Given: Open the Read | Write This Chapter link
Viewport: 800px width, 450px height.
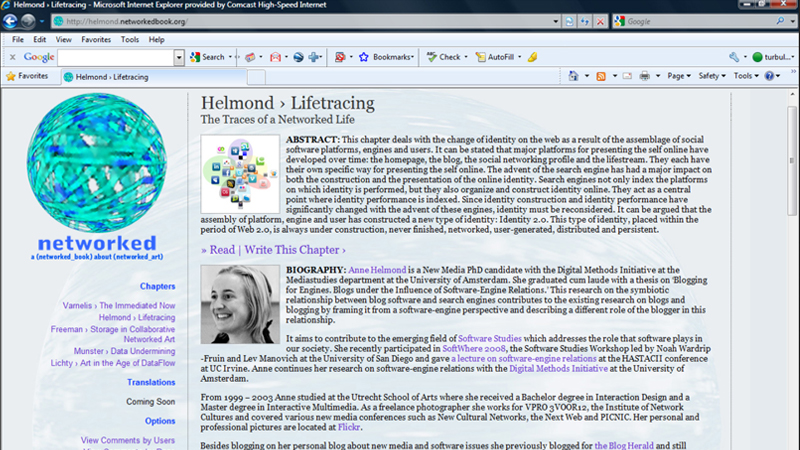Looking at the screenshot, I should coord(273,250).
